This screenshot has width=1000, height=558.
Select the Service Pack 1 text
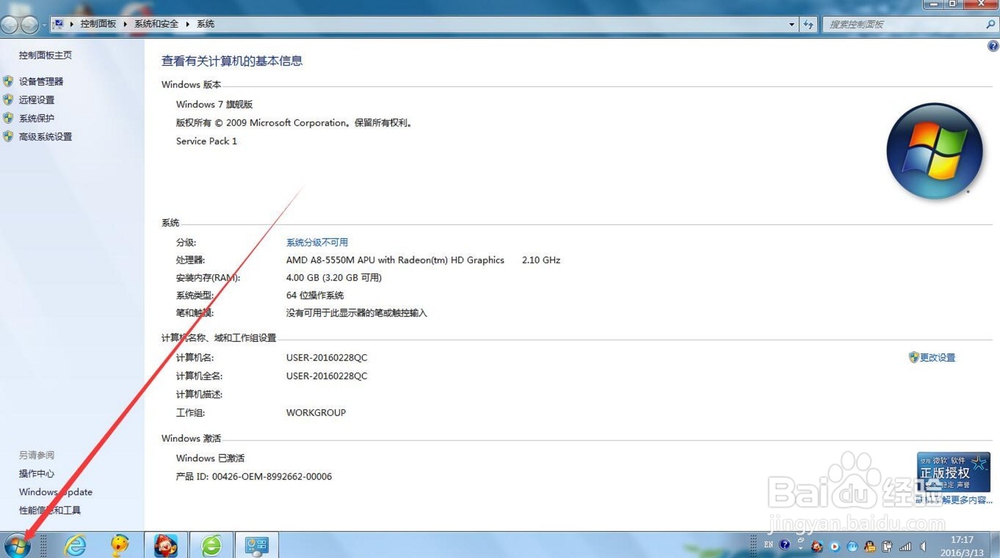coord(206,141)
